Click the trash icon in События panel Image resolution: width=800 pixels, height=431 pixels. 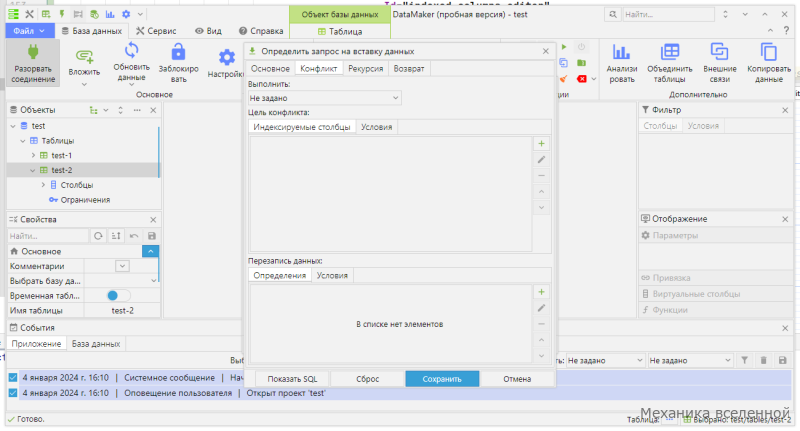(763, 360)
